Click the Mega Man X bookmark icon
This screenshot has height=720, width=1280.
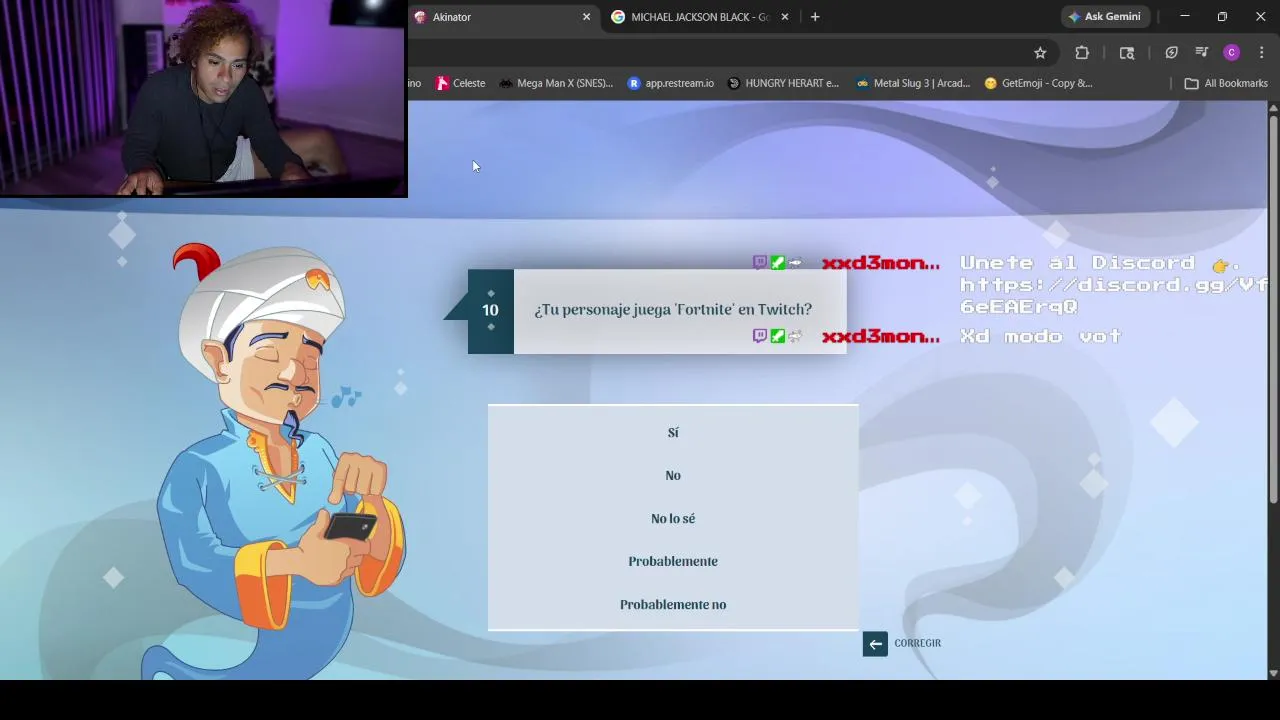coord(505,83)
